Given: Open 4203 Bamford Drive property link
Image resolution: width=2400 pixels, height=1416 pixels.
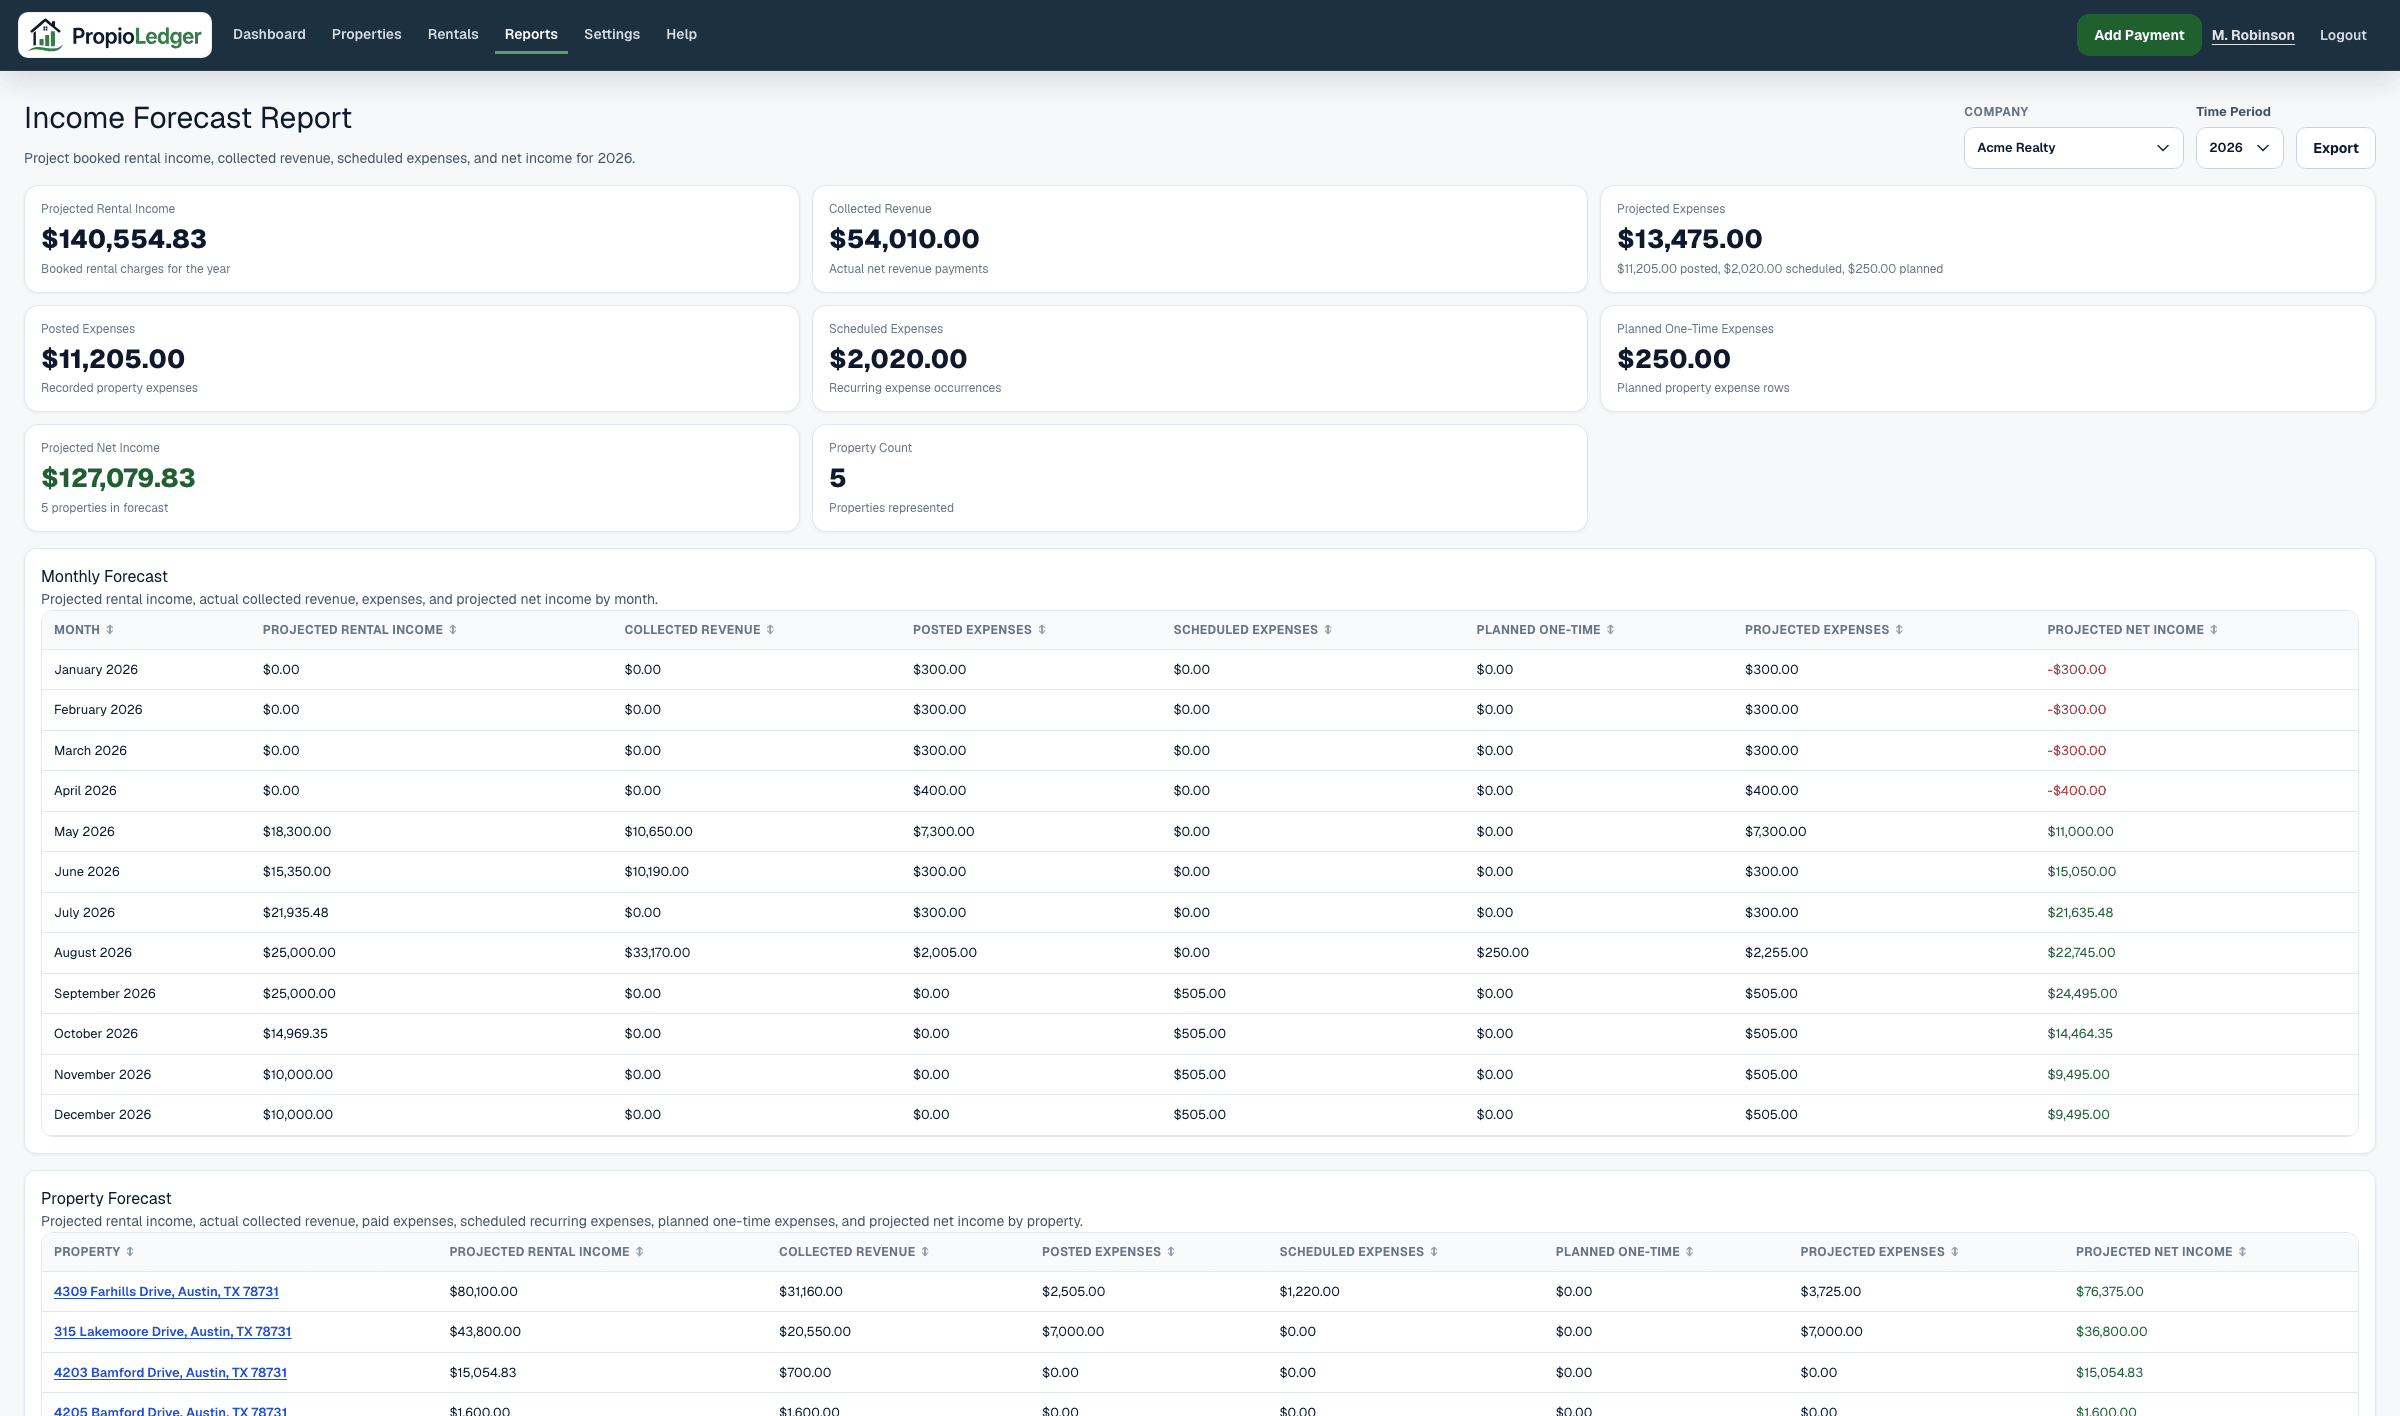Looking at the screenshot, I should 170,1373.
